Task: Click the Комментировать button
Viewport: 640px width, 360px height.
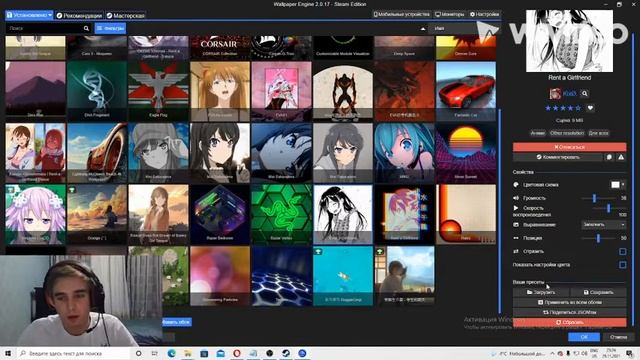Action: [558, 157]
